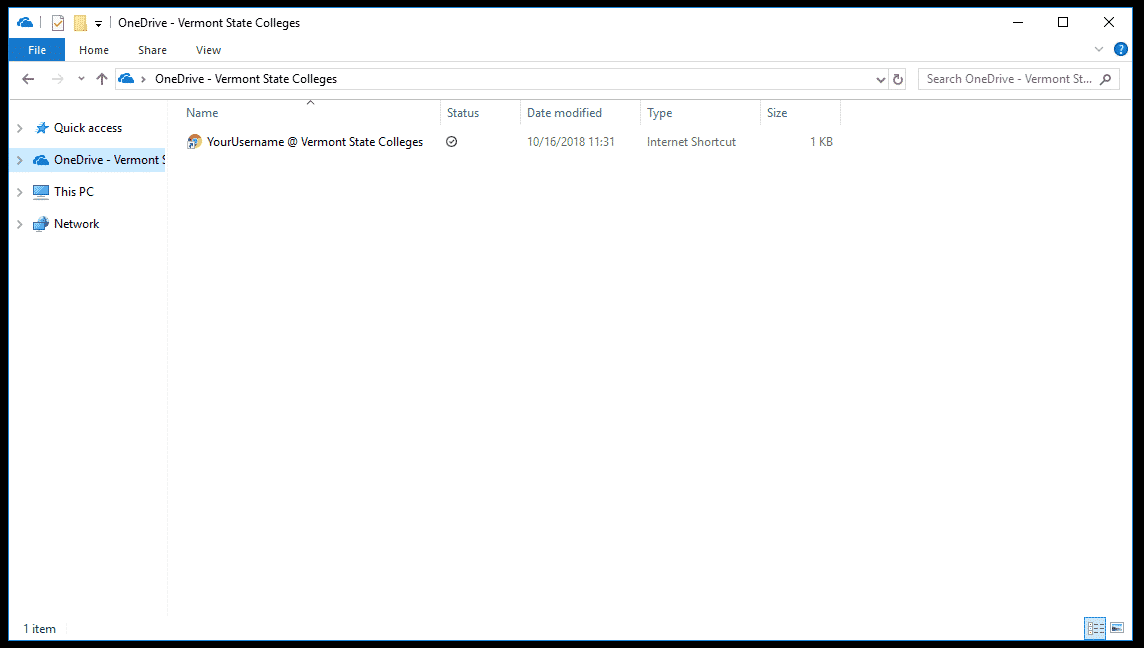Viewport: 1144px width, 648px height.
Task: Go forward with the Forward arrow
Action: (57, 79)
